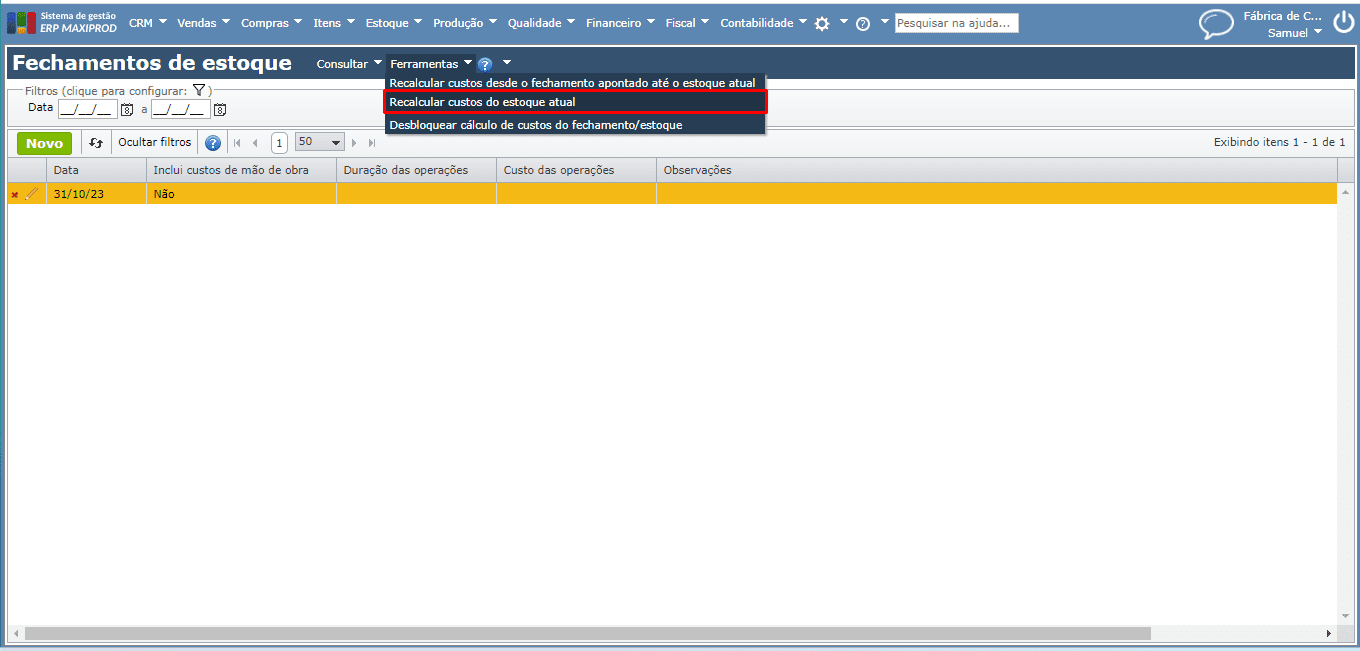The width and height of the screenshot is (1360, 651).
Task: Sort by the Data column header
Action: point(96,170)
